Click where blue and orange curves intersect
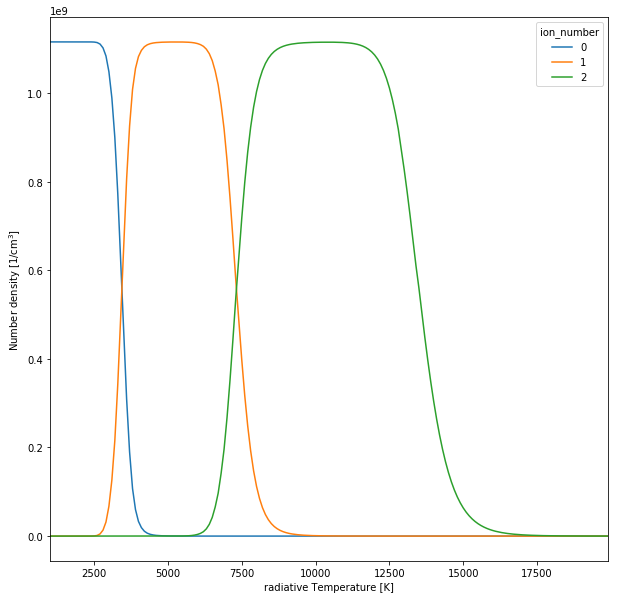Viewport: 618px width, 599px height. click(x=122, y=289)
